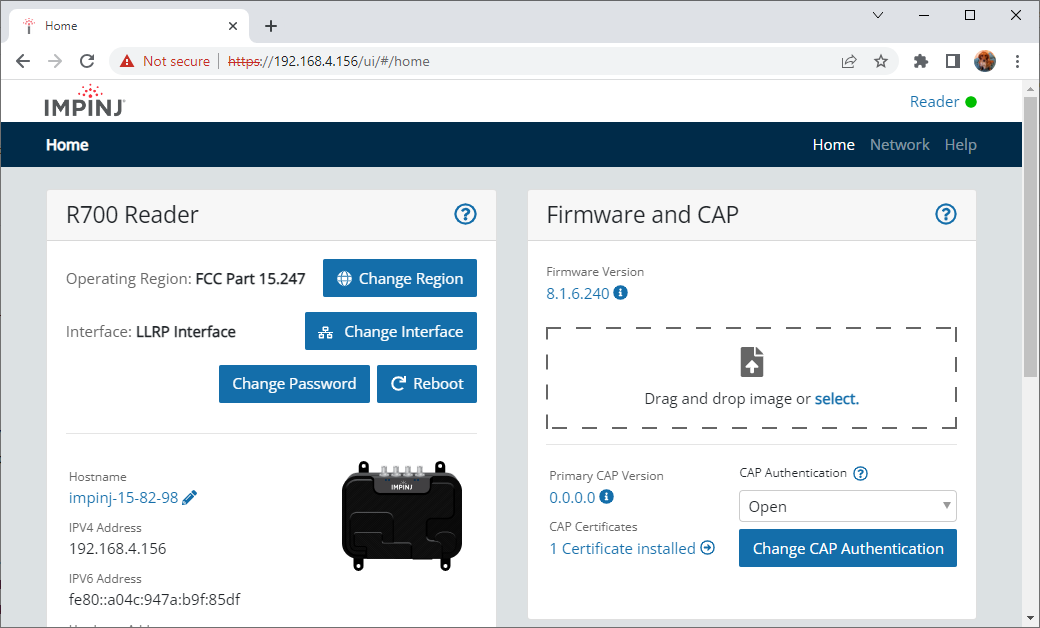The width and height of the screenshot is (1040, 628).
Task: Click 'select.' to choose a firmware image
Action: point(837,398)
